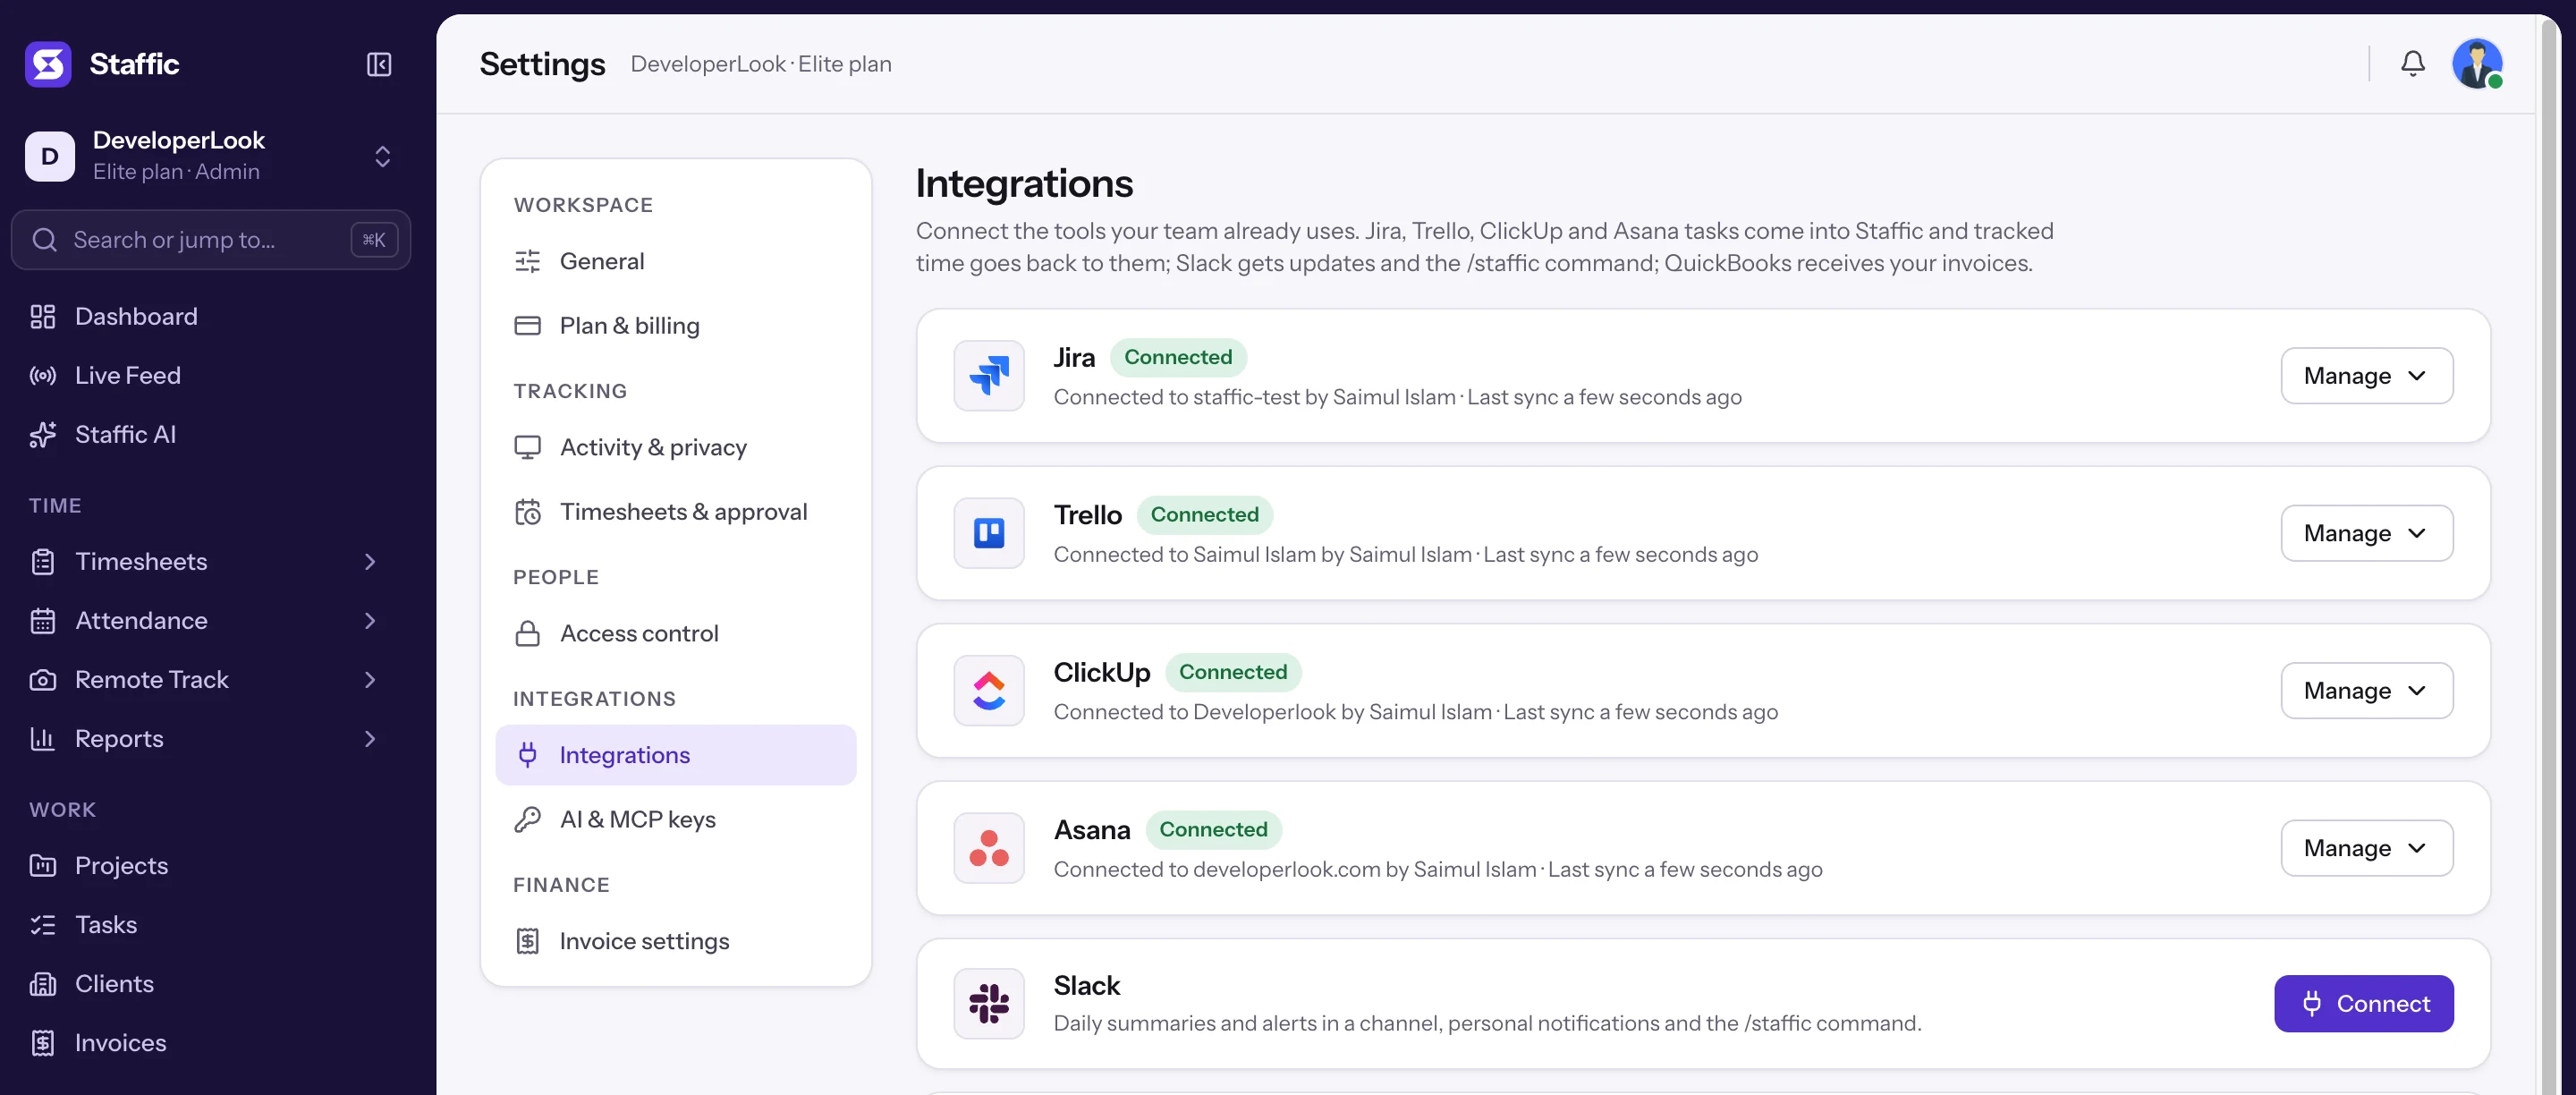The height and width of the screenshot is (1095, 2576).
Task: Click the Slack integration logo
Action: pyautogui.click(x=988, y=1003)
